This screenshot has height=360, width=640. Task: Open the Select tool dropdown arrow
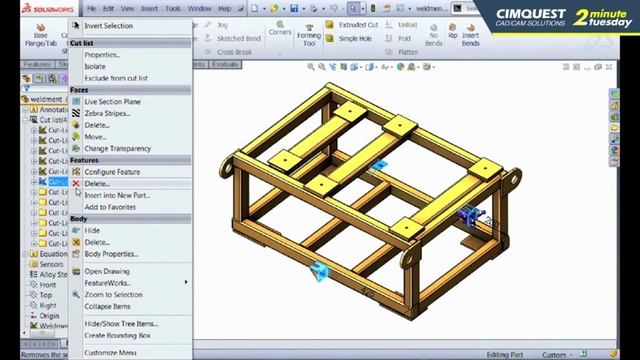(x=362, y=9)
